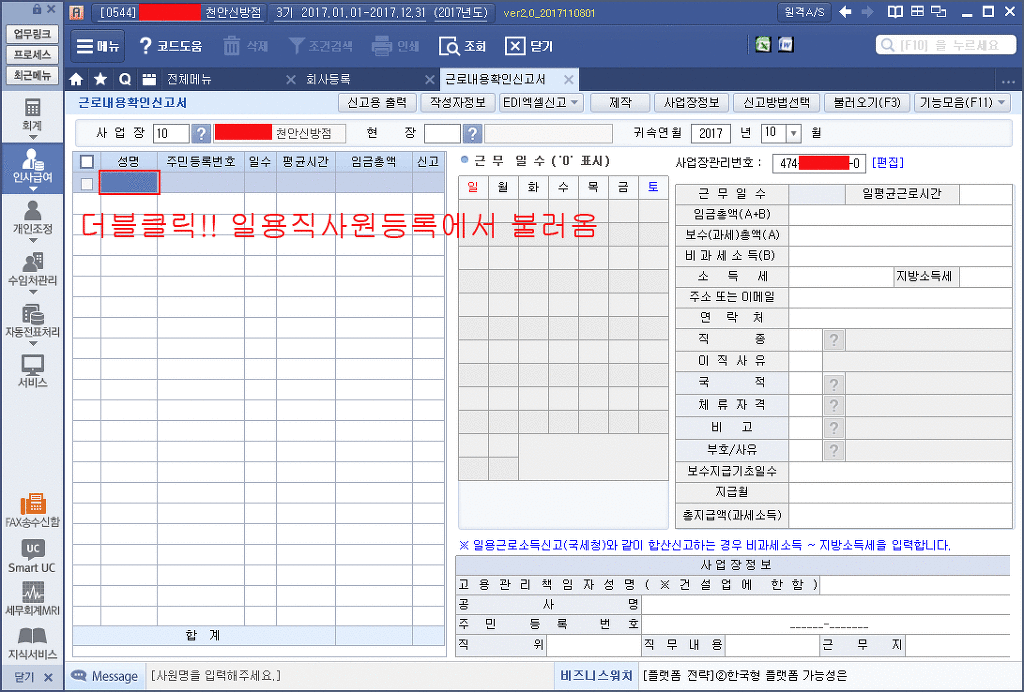The image size is (1024, 692).
Task: Click the 원격A/S button
Action: pos(805,12)
